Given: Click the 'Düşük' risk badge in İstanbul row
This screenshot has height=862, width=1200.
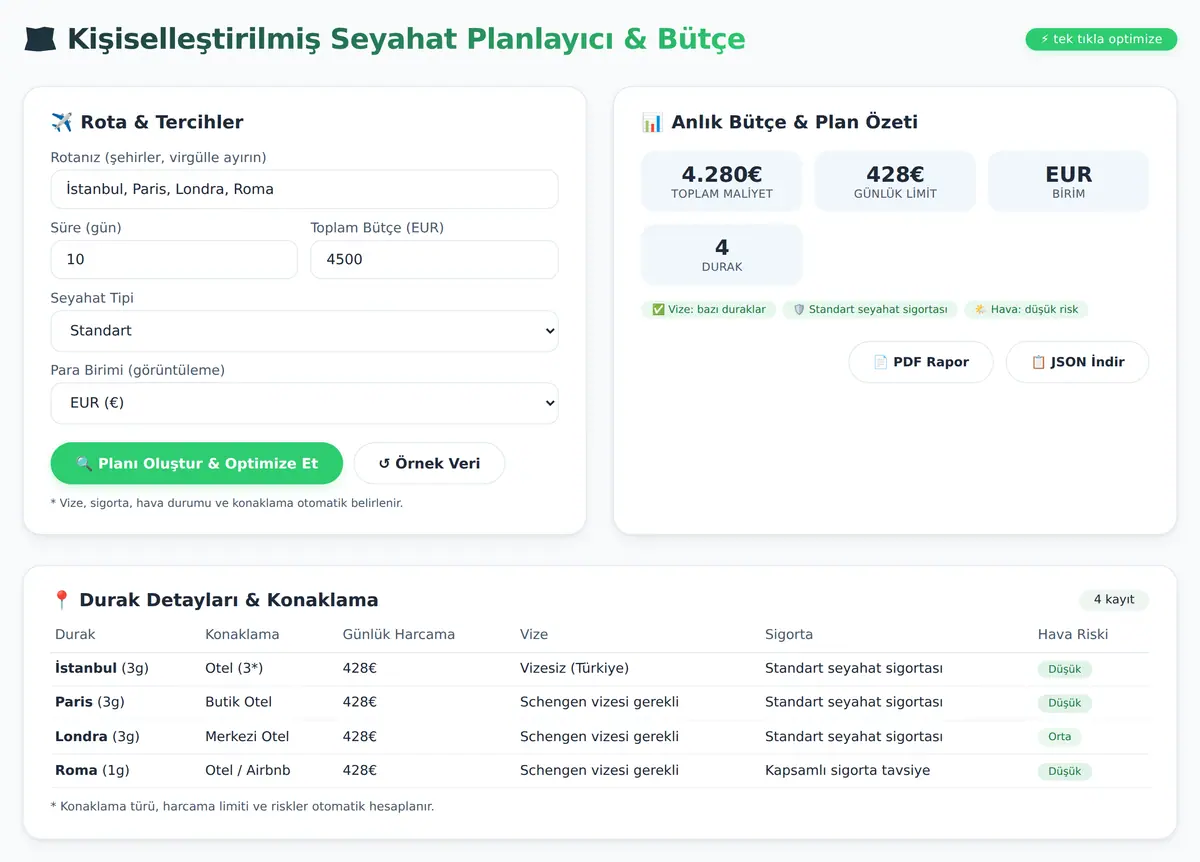Looking at the screenshot, I should coord(1065,669).
